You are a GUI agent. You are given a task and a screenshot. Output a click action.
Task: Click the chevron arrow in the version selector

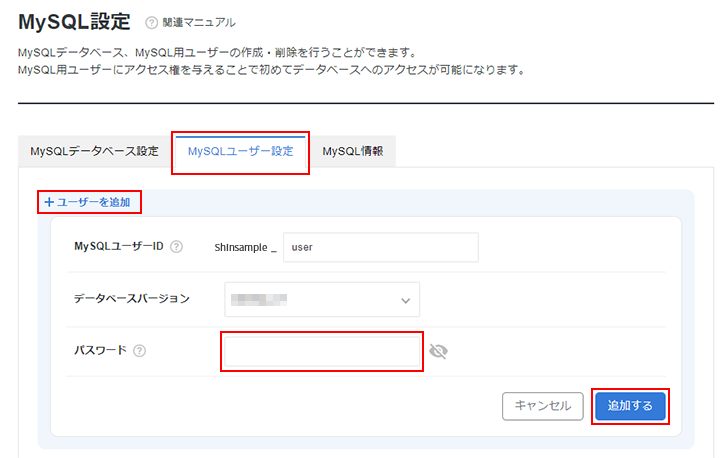[405, 300]
